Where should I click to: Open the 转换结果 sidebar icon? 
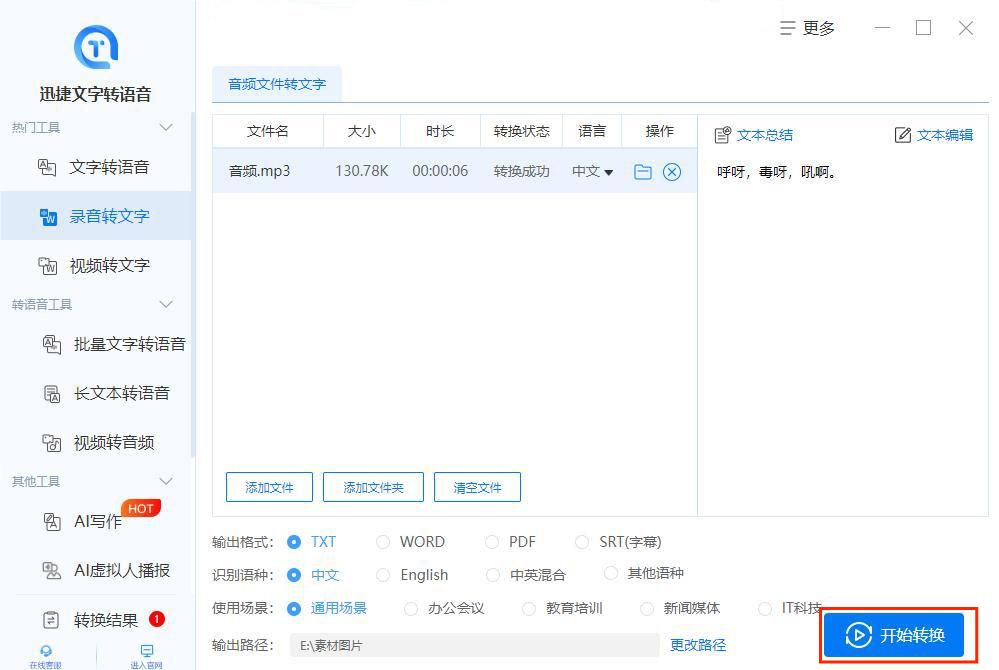click(x=51, y=620)
